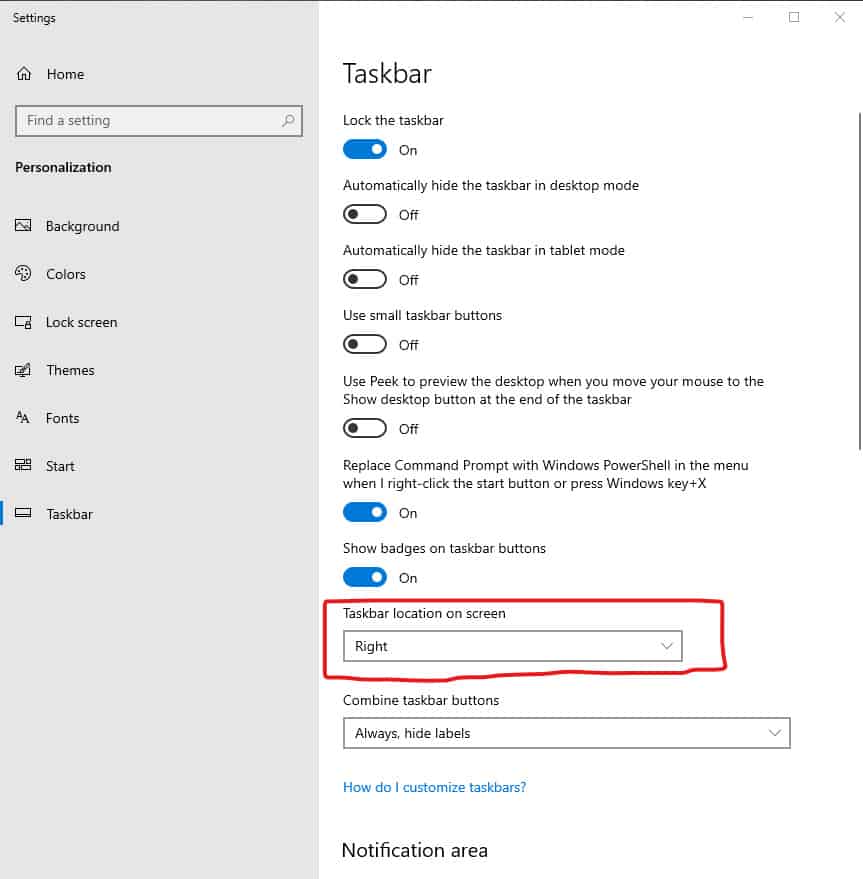Focus the Find a setting search box
Viewport: 863px width, 879px height.
click(x=159, y=121)
